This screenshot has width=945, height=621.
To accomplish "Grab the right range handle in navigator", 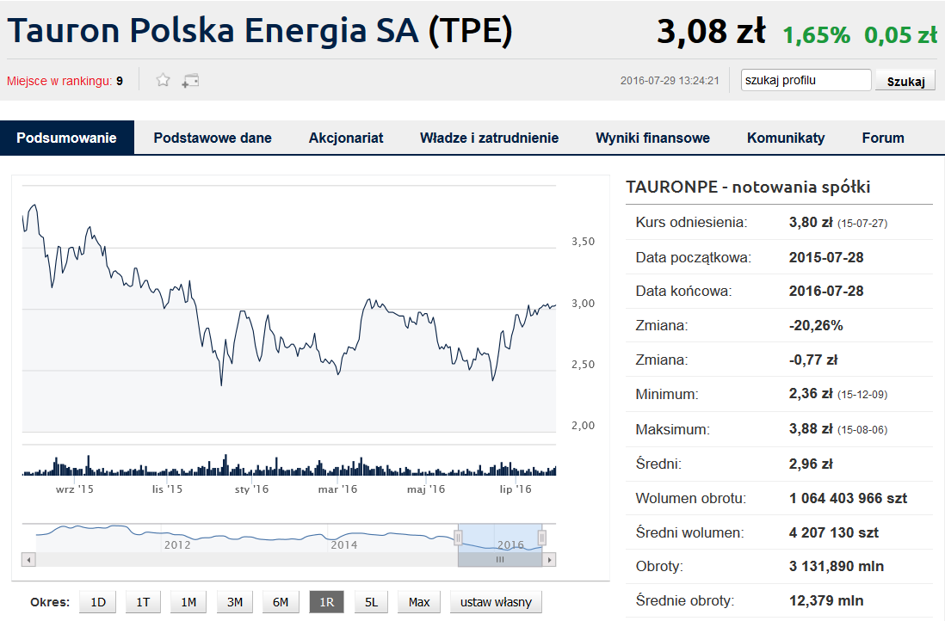I will [542, 537].
